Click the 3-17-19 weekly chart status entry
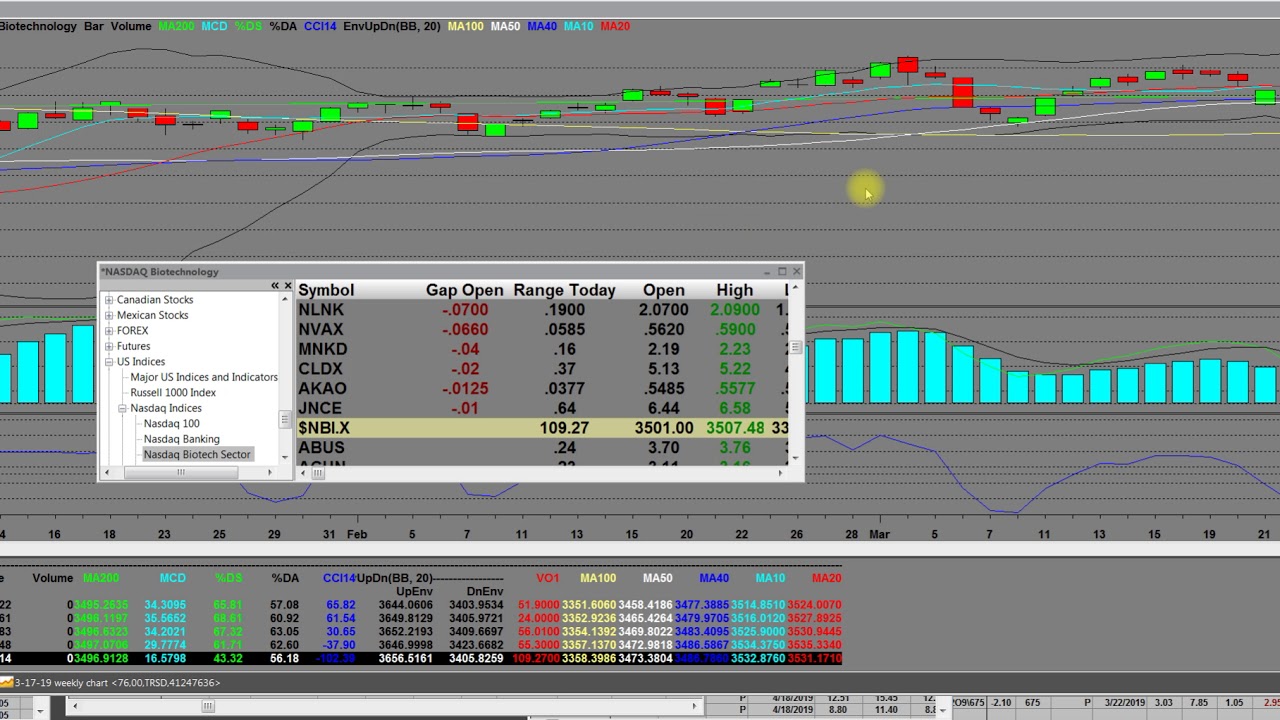Viewport: 1280px width, 720px height. (111, 683)
